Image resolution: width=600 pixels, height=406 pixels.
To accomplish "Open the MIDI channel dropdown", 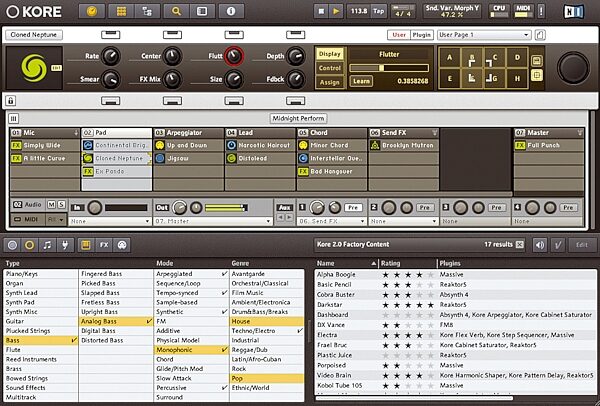I will click(56, 220).
